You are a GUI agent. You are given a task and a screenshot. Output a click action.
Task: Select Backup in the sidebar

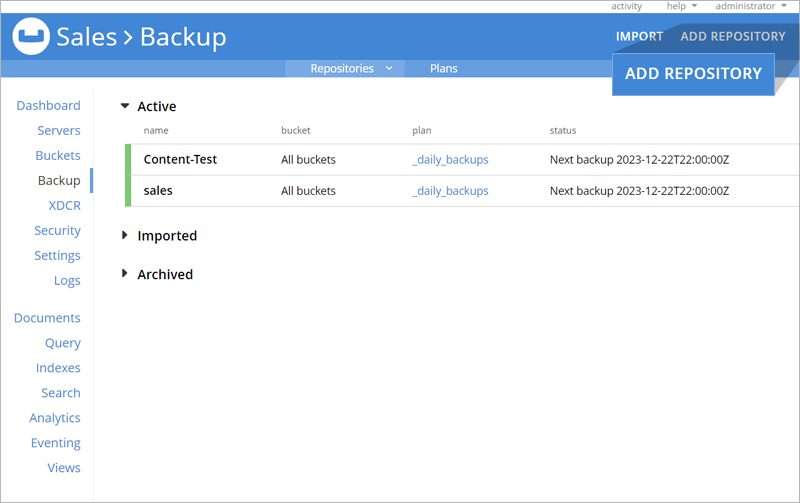pyautogui.click(x=59, y=181)
